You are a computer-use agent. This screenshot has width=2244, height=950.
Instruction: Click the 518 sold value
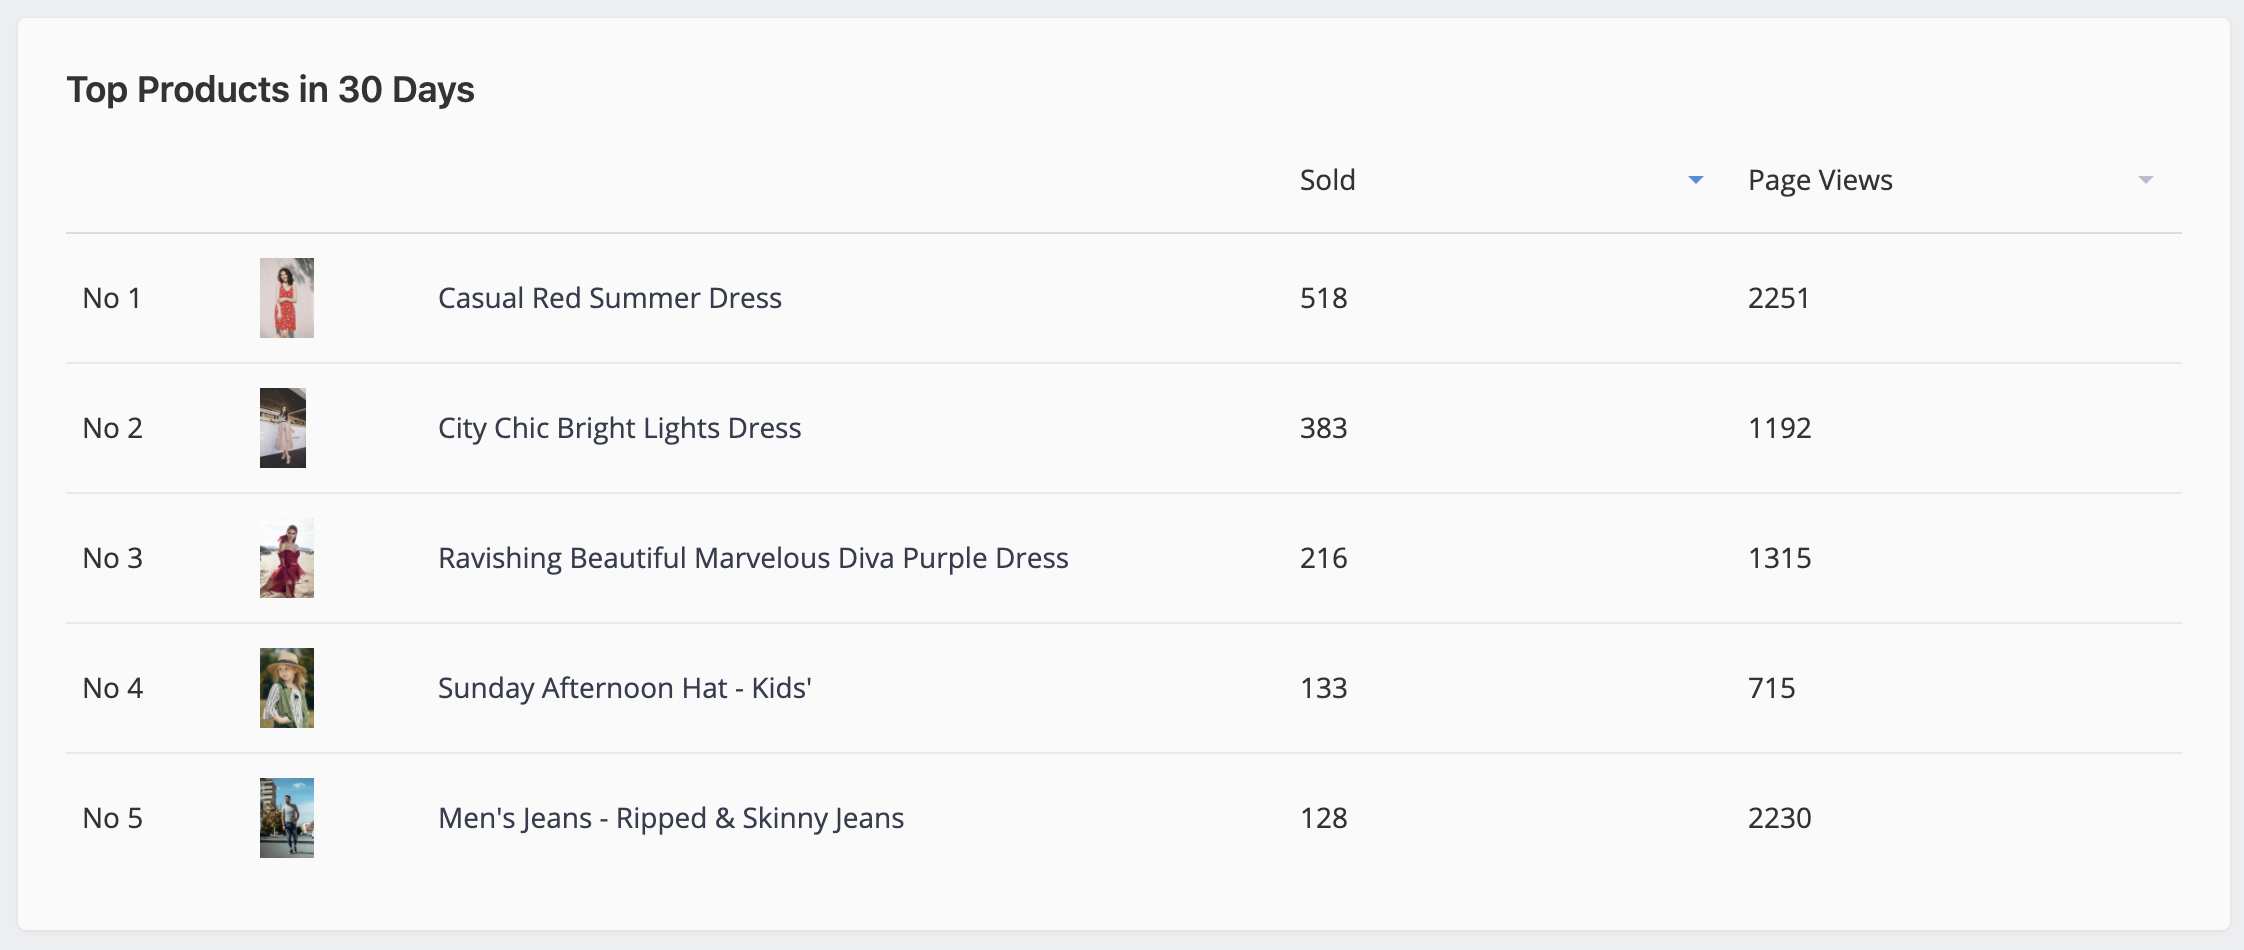[x=1324, y=298]
